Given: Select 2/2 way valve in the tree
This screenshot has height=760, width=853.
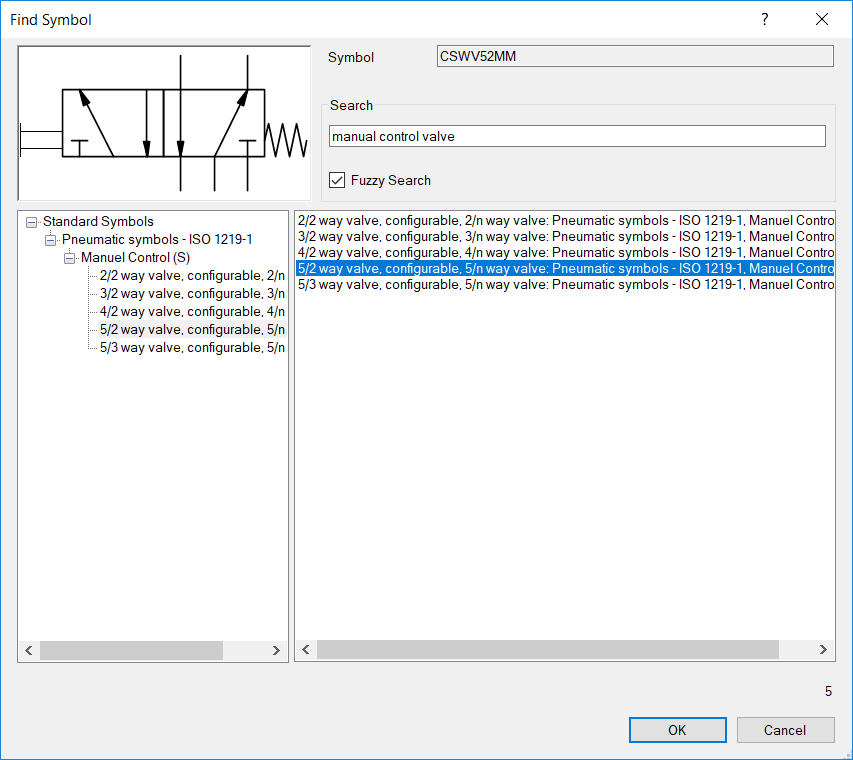Looking at the screenshot, I should (192, 275).
